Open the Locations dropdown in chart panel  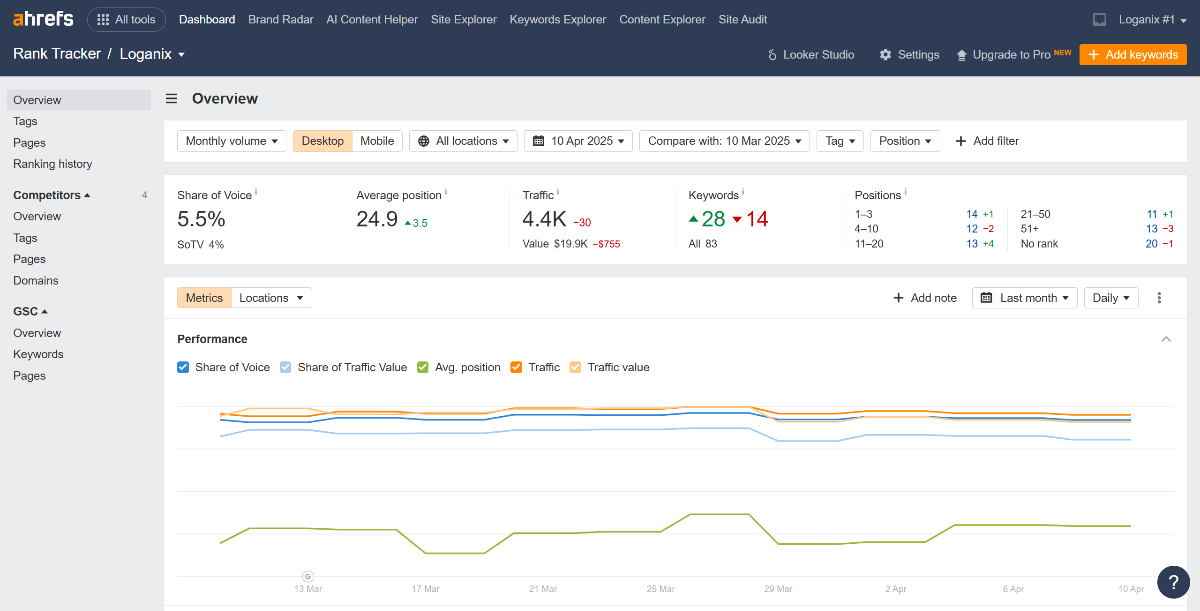(x=271, y=298)
